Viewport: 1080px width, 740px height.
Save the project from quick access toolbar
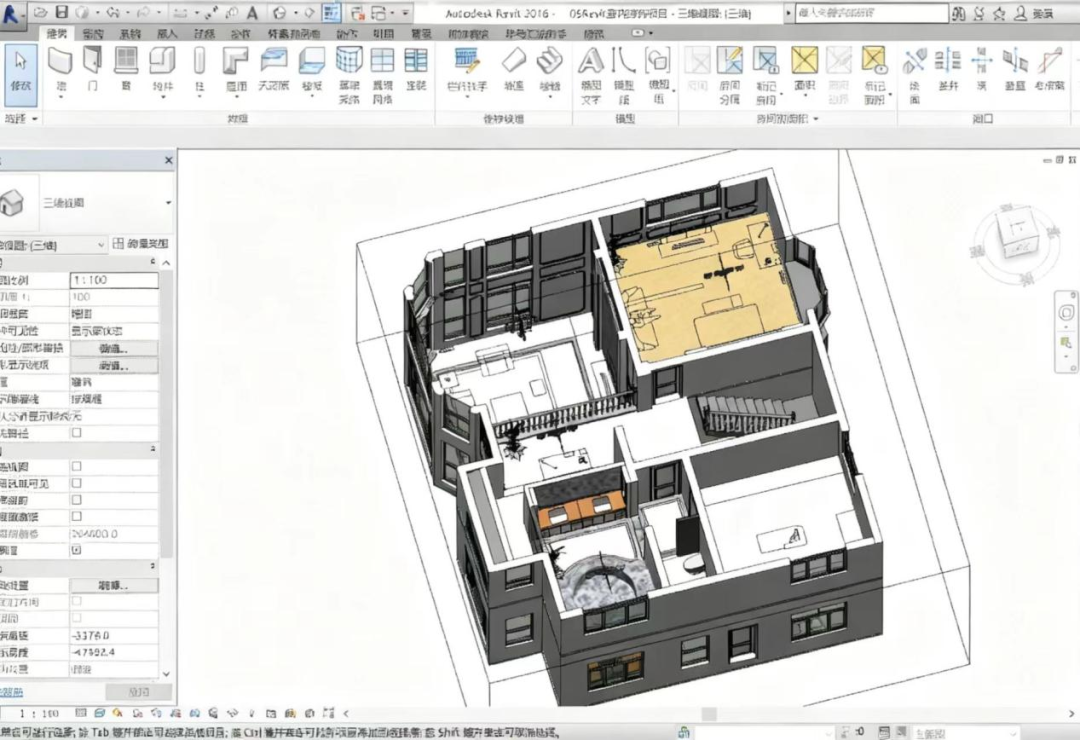point(62,12)
